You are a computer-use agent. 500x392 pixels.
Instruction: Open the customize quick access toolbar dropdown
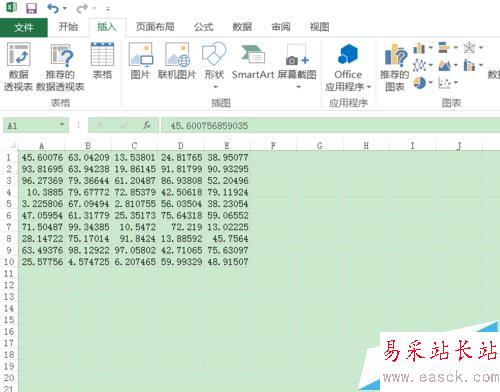click(108, 9)
